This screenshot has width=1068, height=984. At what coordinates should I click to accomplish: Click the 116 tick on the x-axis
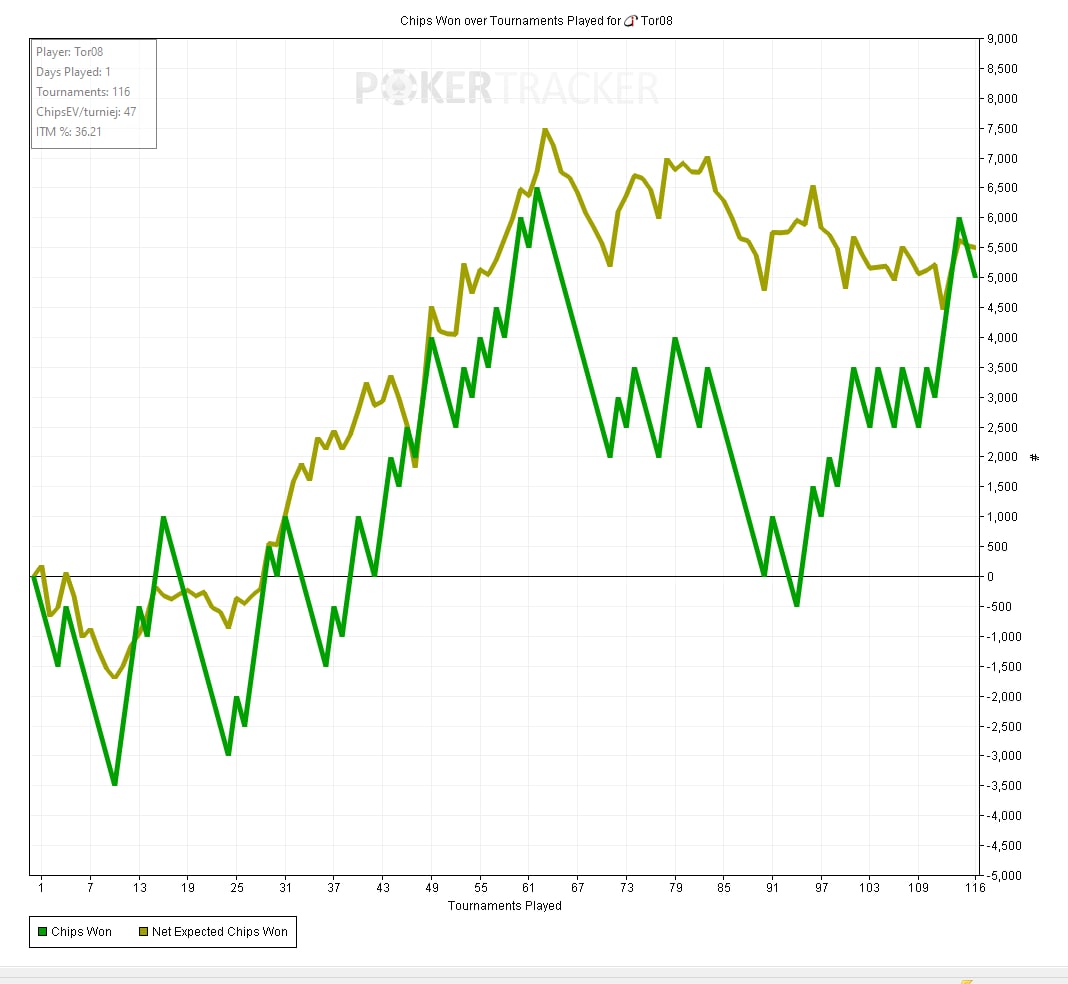tap(975, 888)
